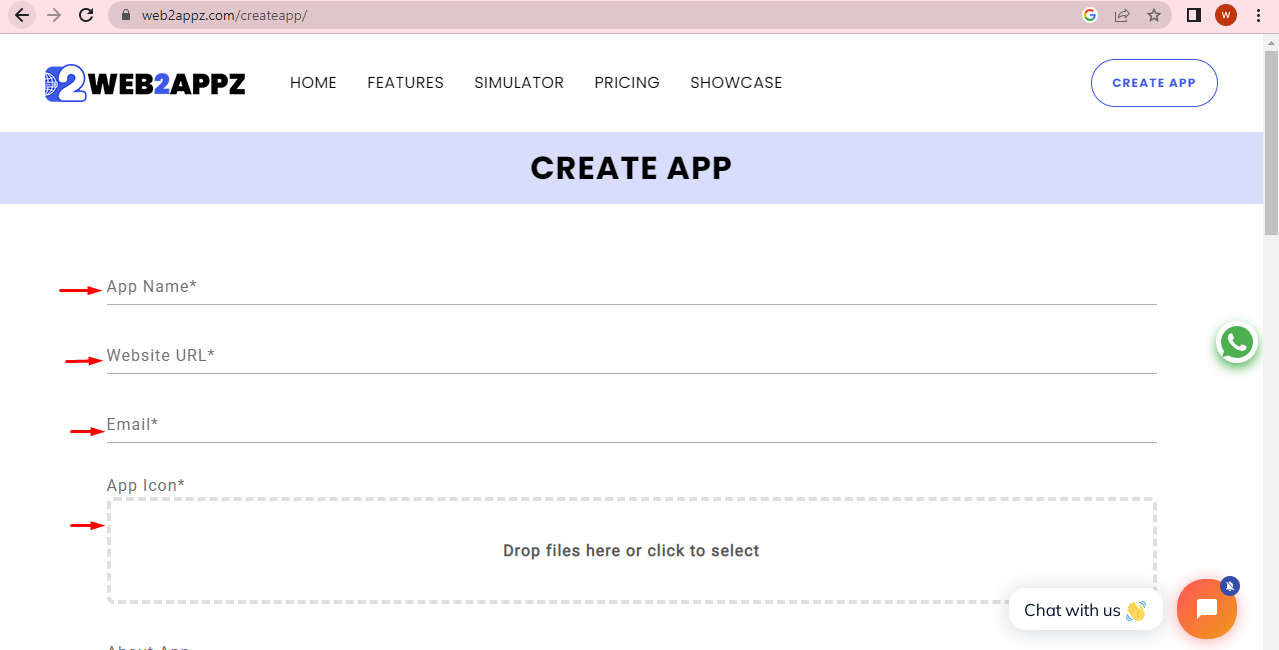
Task: Click the App Icon file drop area
Action: 631,550
